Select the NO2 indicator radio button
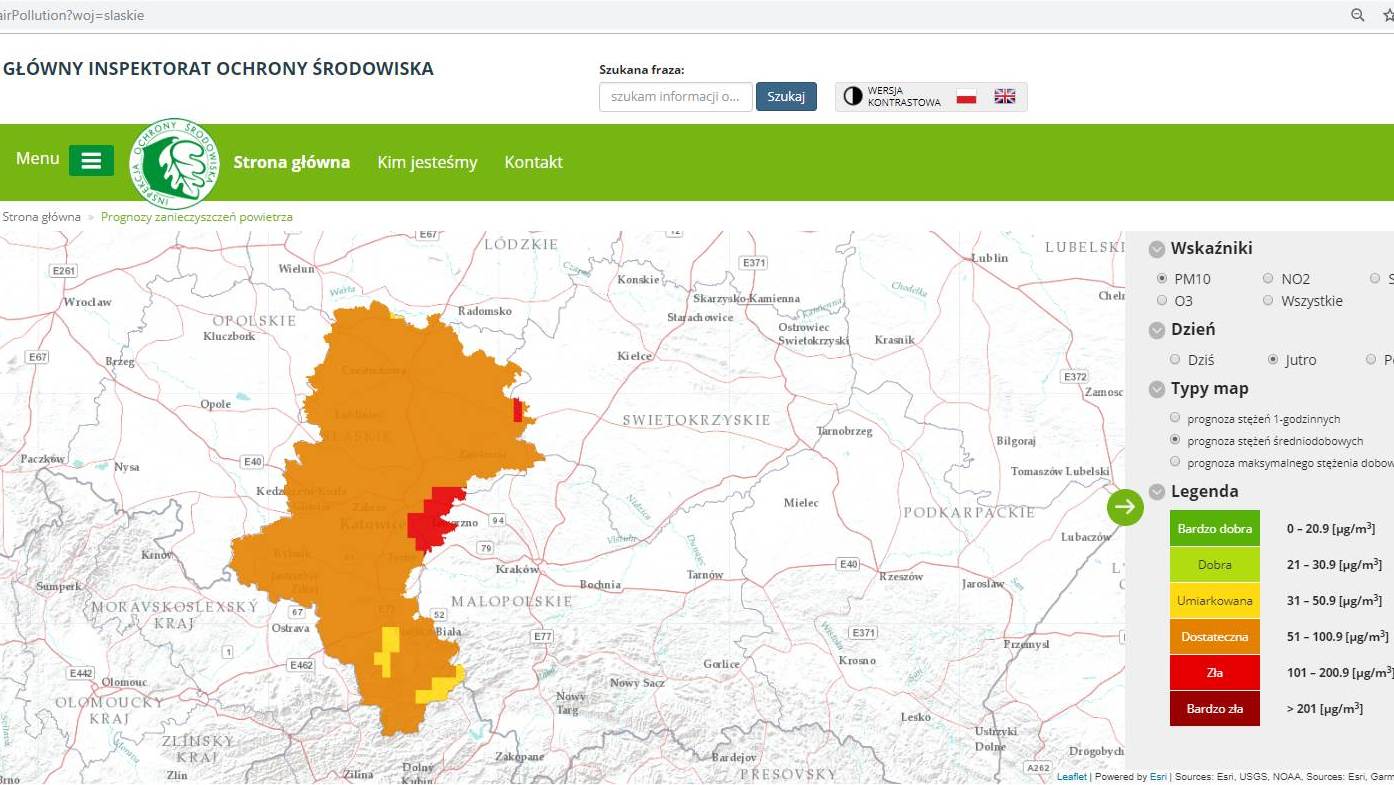This screenshot has width=1394, height=785. [1268, 279]
